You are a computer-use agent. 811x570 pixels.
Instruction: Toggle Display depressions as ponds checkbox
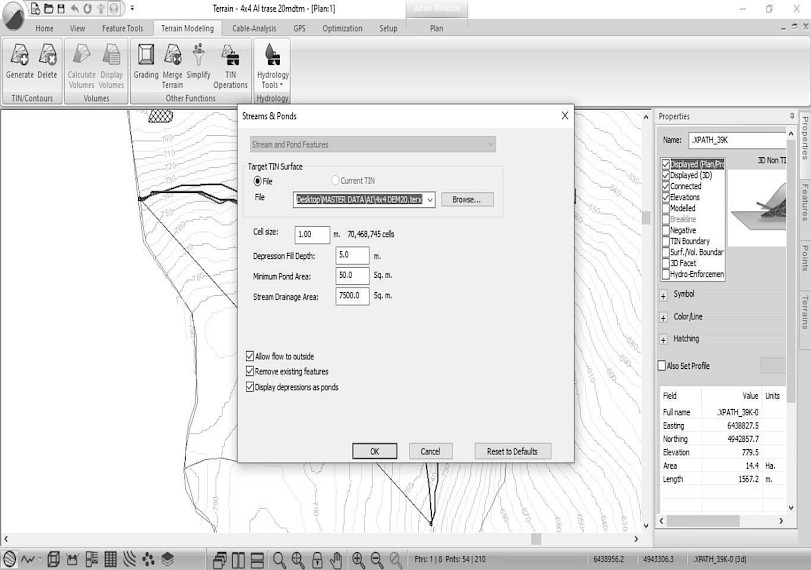click(x=250, y=387)
